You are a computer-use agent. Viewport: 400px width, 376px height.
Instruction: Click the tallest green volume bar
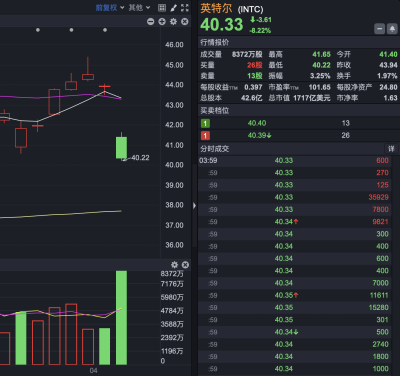[x=121, y=318]
